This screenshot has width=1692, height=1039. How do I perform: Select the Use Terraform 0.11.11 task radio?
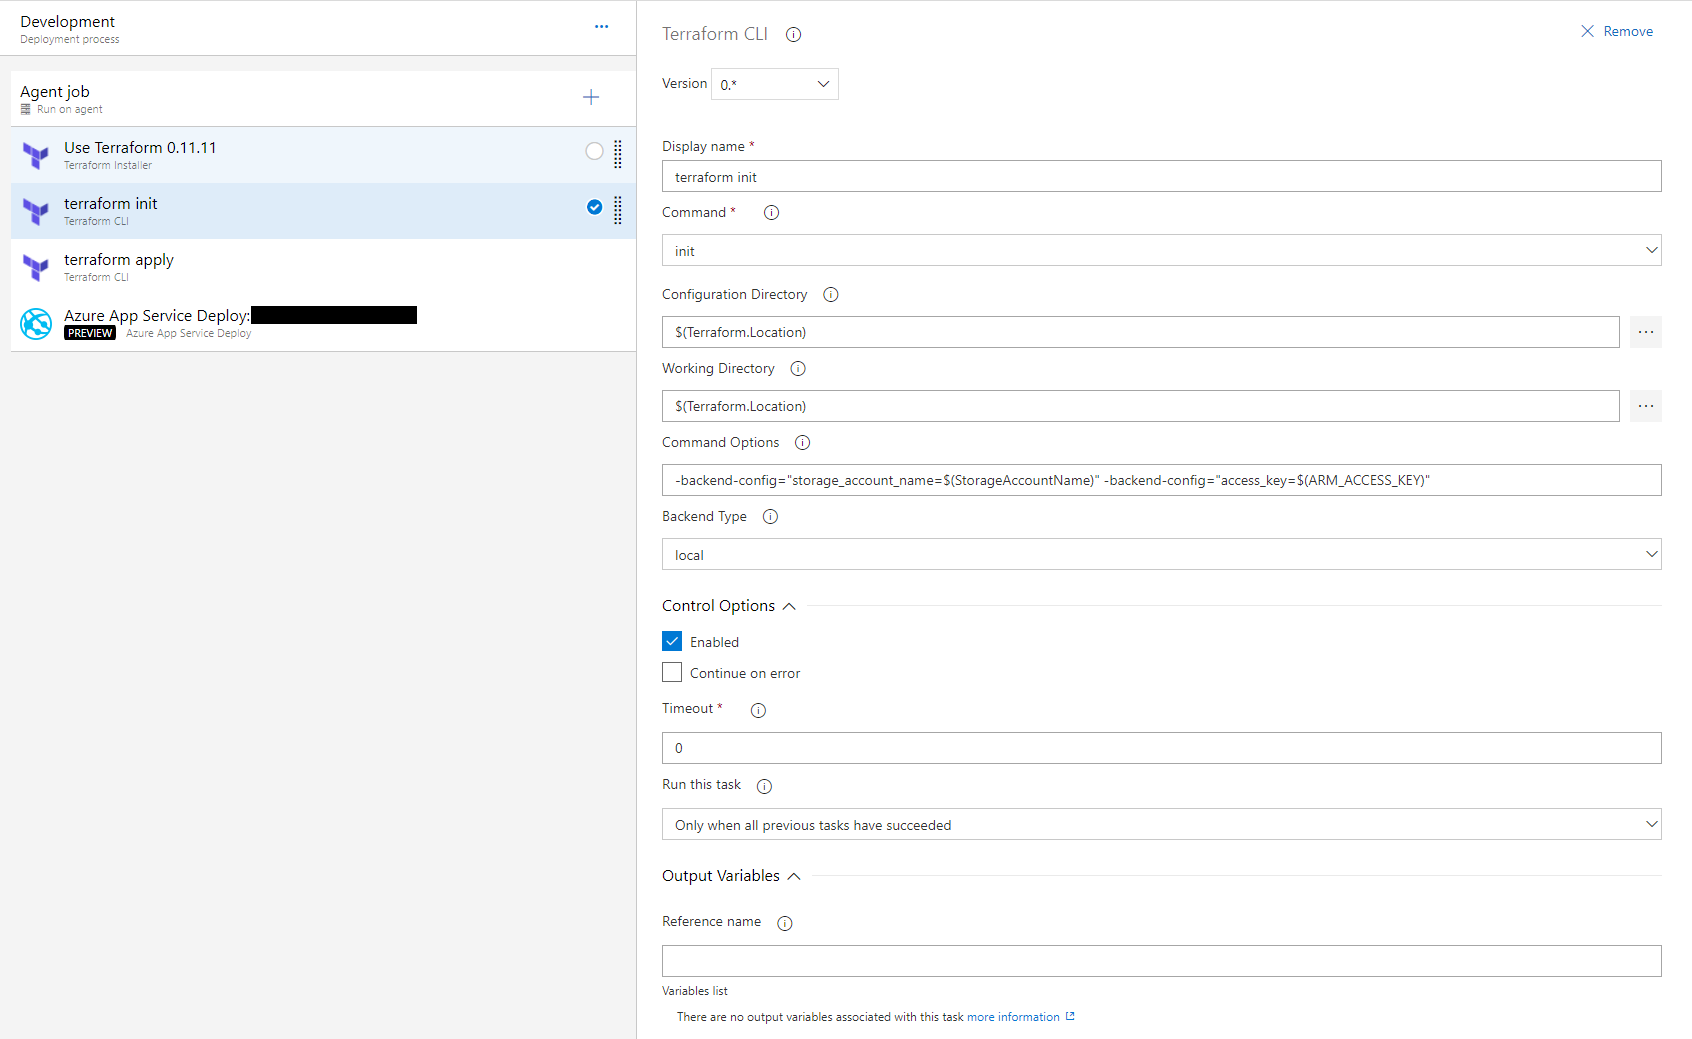595,151
